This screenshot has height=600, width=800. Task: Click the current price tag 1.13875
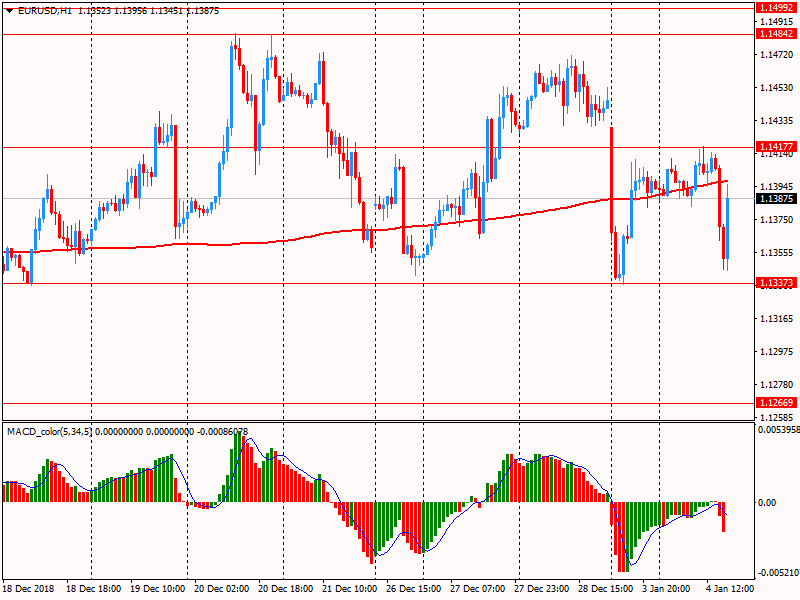(x=777, y=198)
